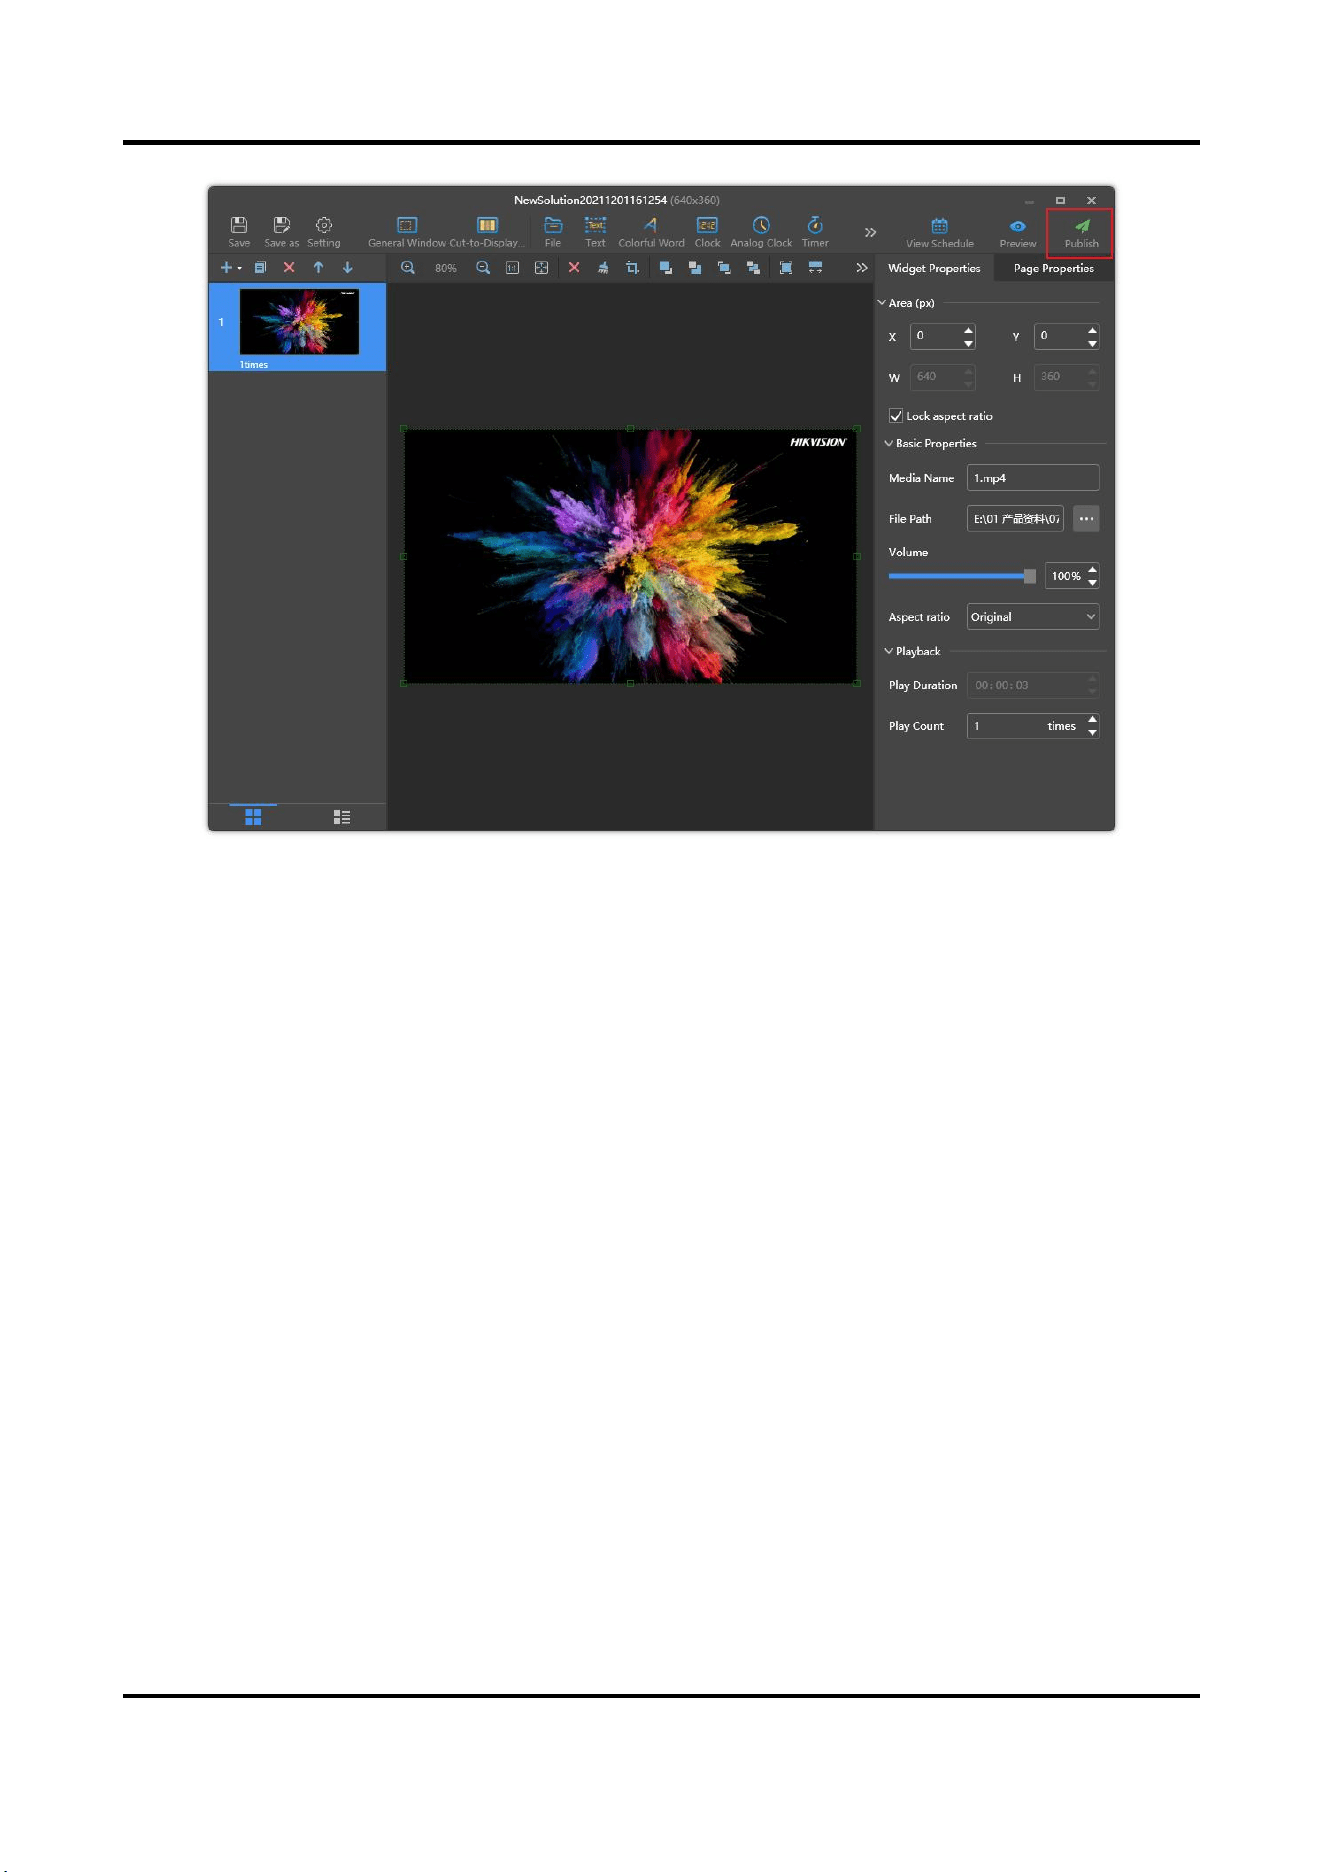Click the copy page icon

point(260,267)
